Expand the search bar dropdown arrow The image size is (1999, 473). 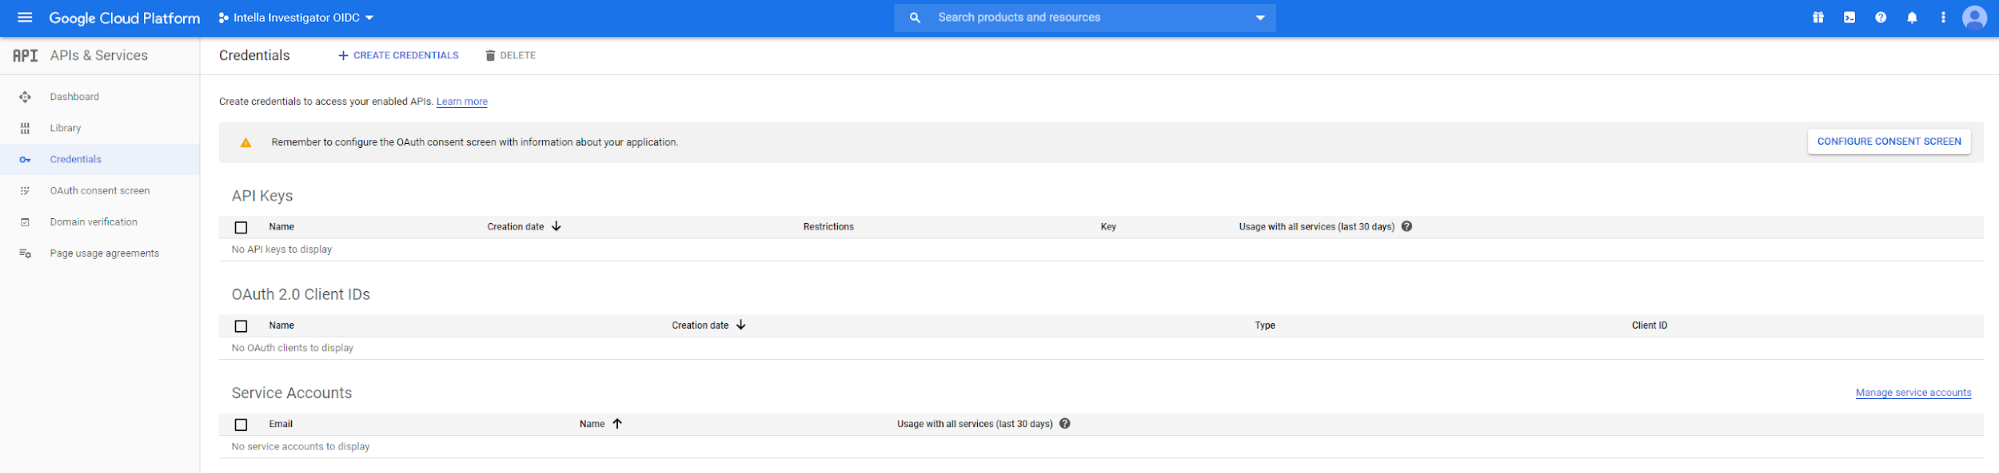[x=1260, y=18]
